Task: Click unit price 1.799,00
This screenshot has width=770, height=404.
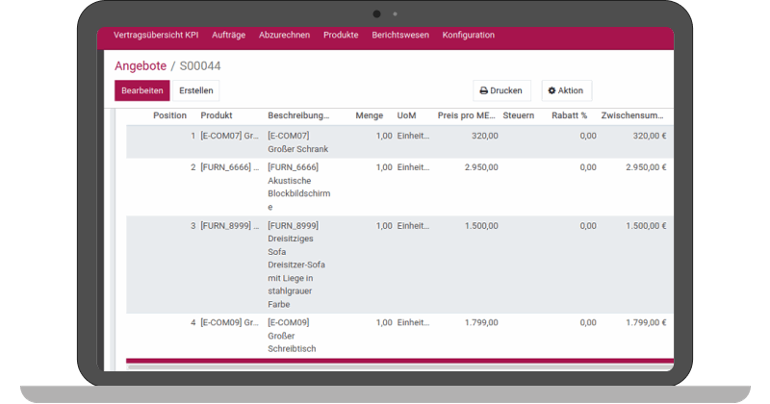Action: [x=481, y=323]
